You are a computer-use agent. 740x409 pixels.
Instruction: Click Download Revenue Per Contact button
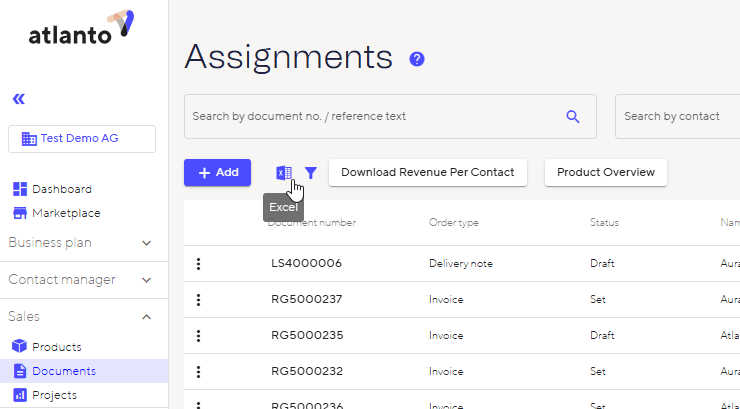click(x=427, y=172)
